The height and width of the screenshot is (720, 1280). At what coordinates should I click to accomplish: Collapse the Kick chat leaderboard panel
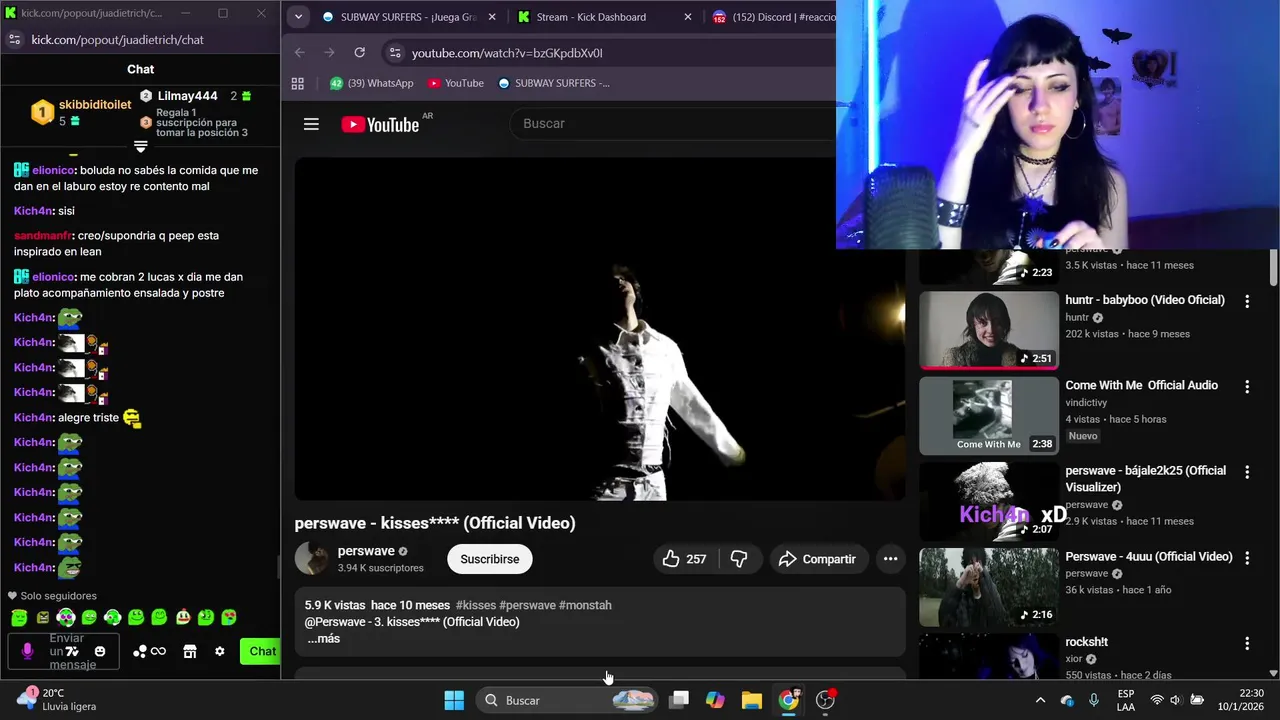click(x=141, y=147)
